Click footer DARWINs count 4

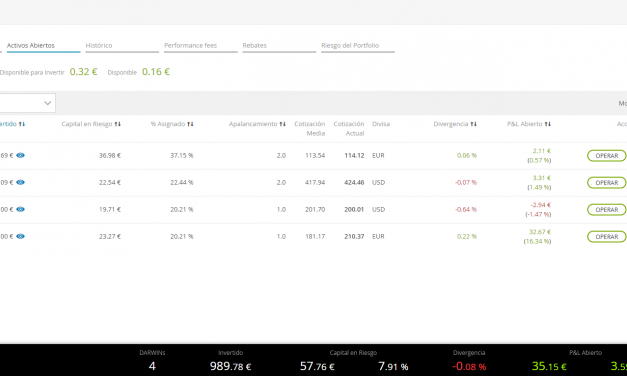152,366
